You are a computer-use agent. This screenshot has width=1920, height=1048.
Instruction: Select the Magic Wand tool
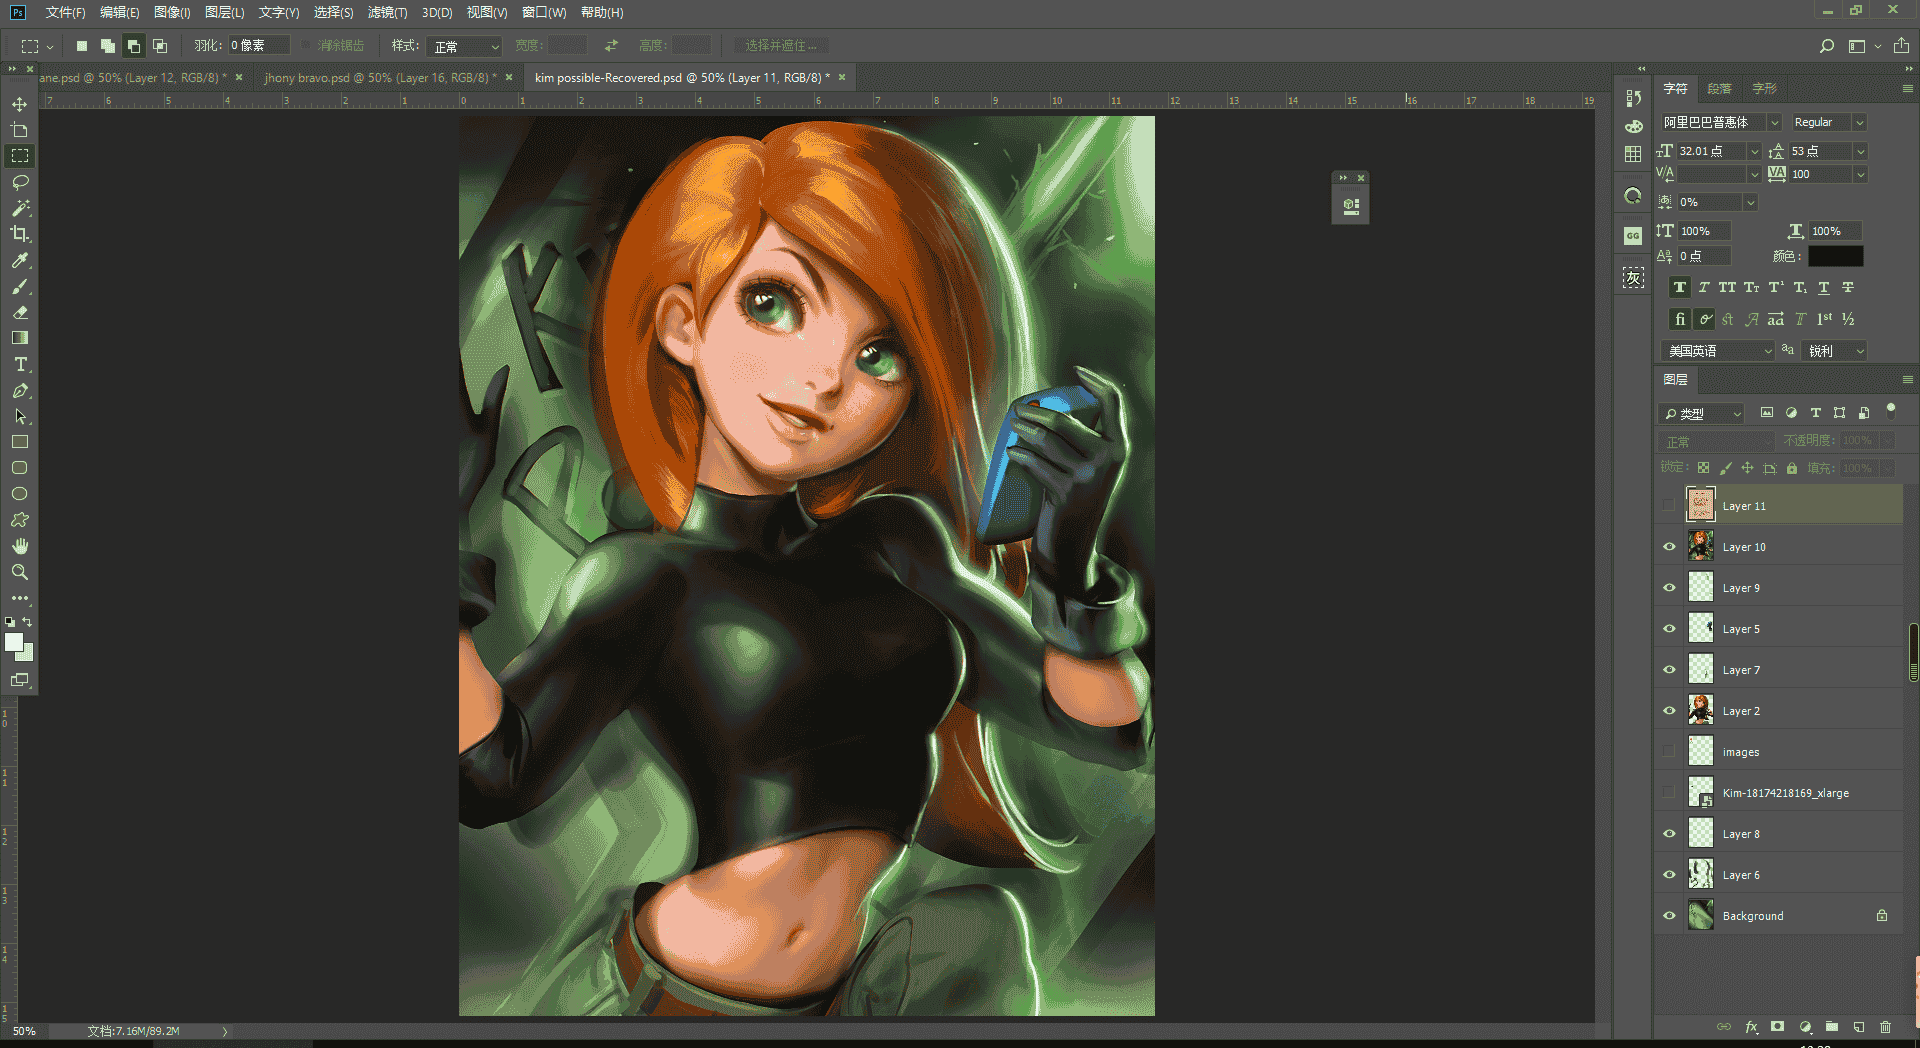point(19,208)
